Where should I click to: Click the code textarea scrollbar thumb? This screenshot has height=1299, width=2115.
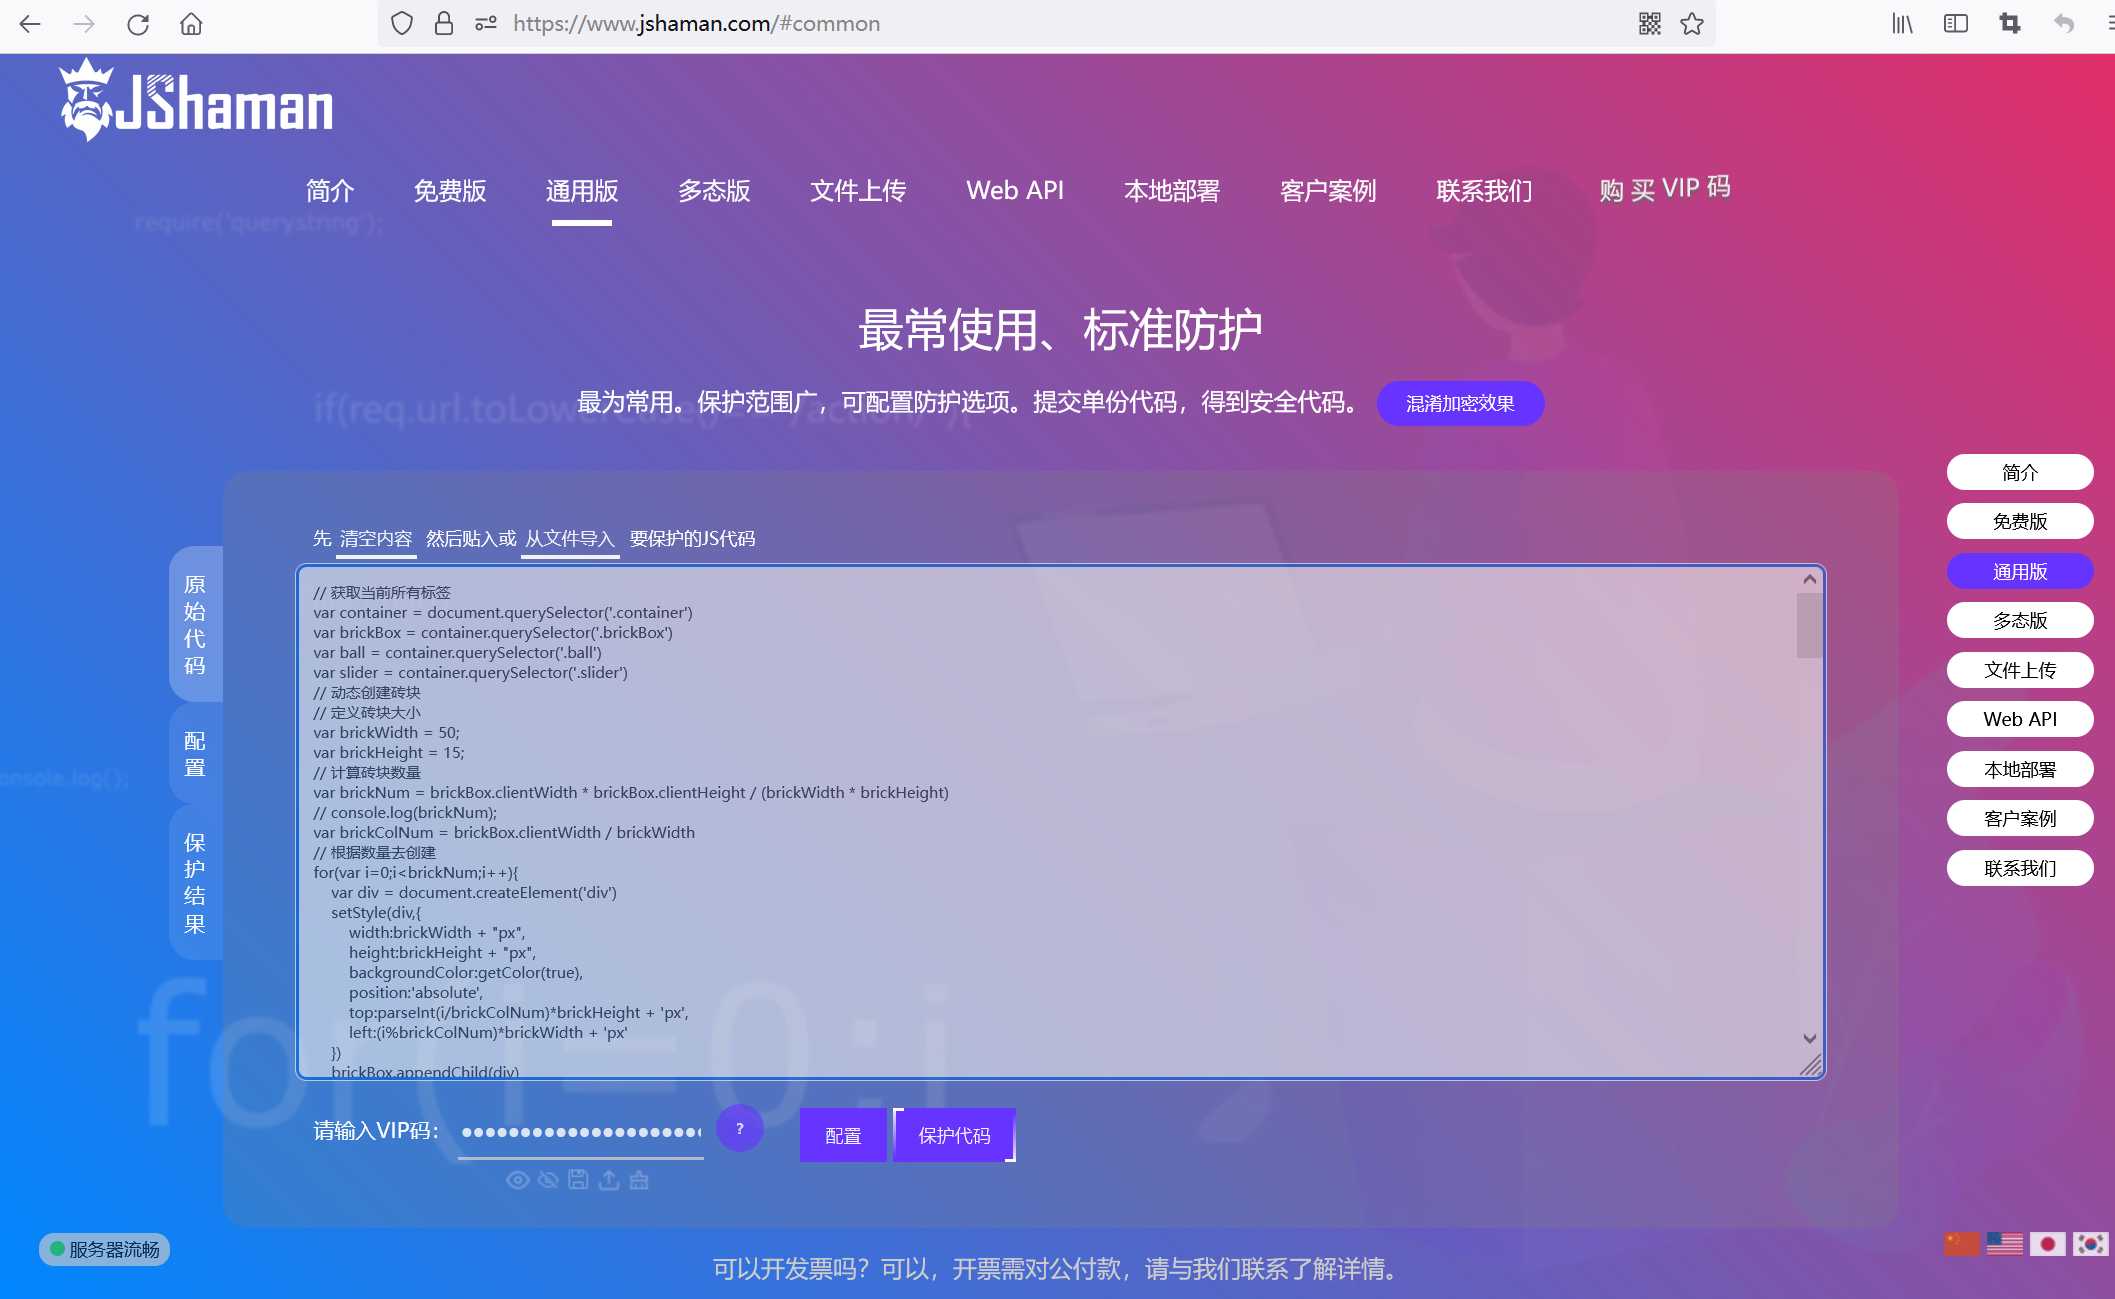(x=1809, y=625)
